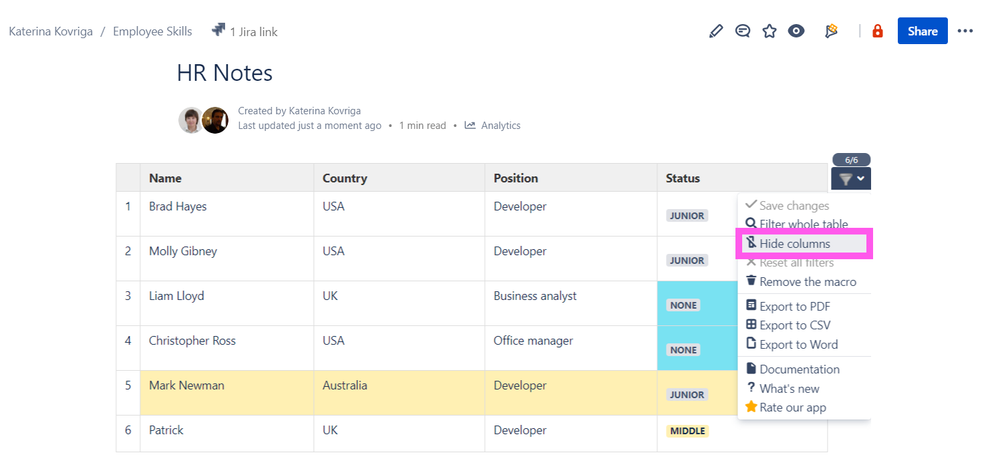Select Hide columns from the menu
The width and height of the screenshot is (998, 471).
(x=794, y=244)
